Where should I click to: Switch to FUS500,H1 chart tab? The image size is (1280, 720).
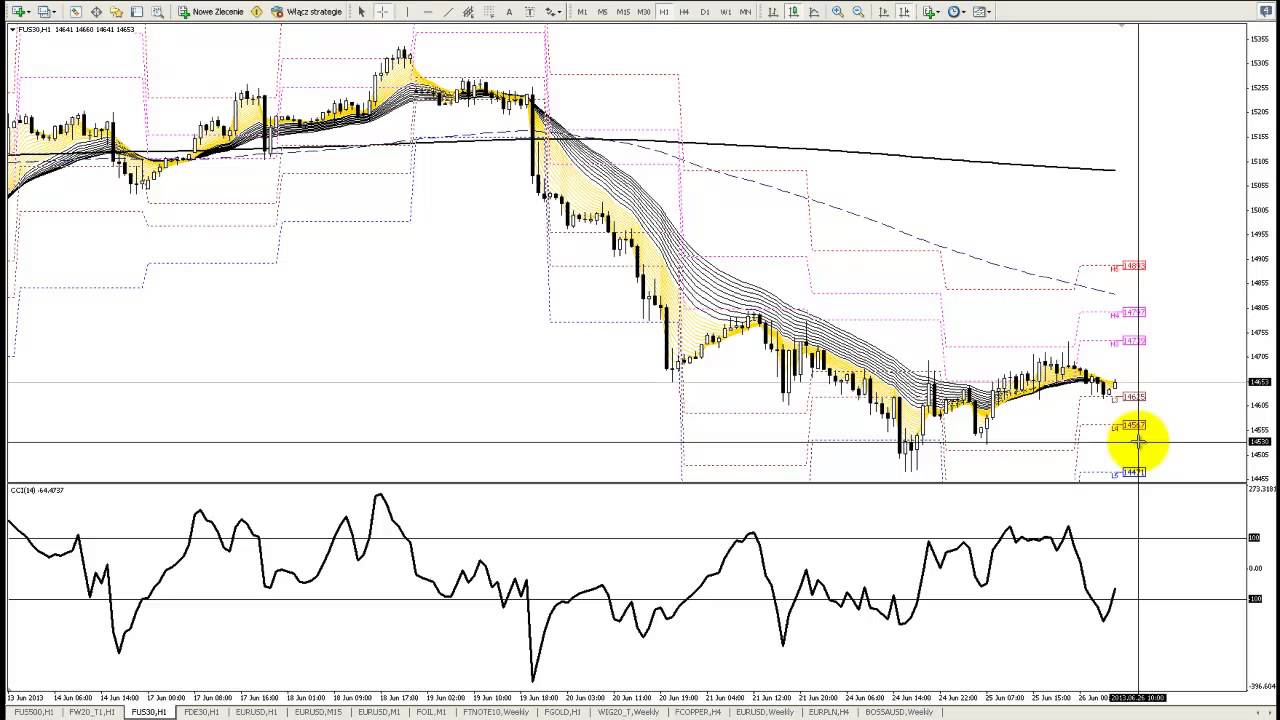coord(33,712)
